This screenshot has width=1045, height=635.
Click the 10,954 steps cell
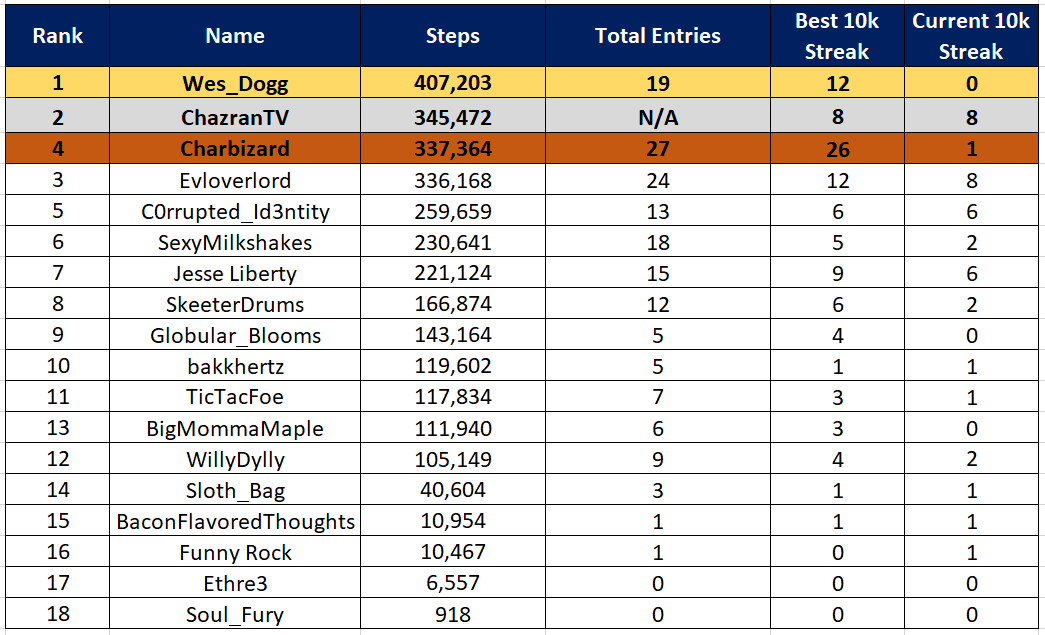tap(453, 520)
